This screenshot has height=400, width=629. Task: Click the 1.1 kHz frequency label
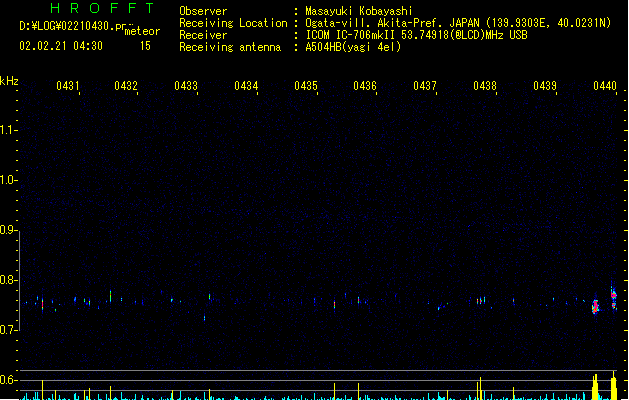click(8, 130)
